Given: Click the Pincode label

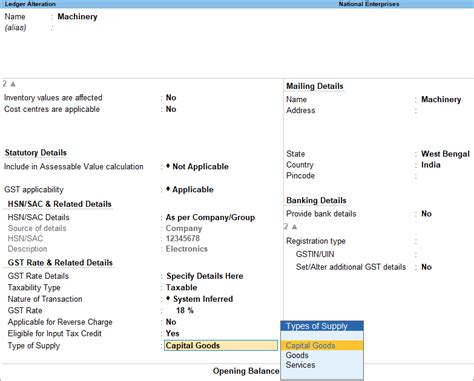Looking at the screenshot, I should pos(300,176).
